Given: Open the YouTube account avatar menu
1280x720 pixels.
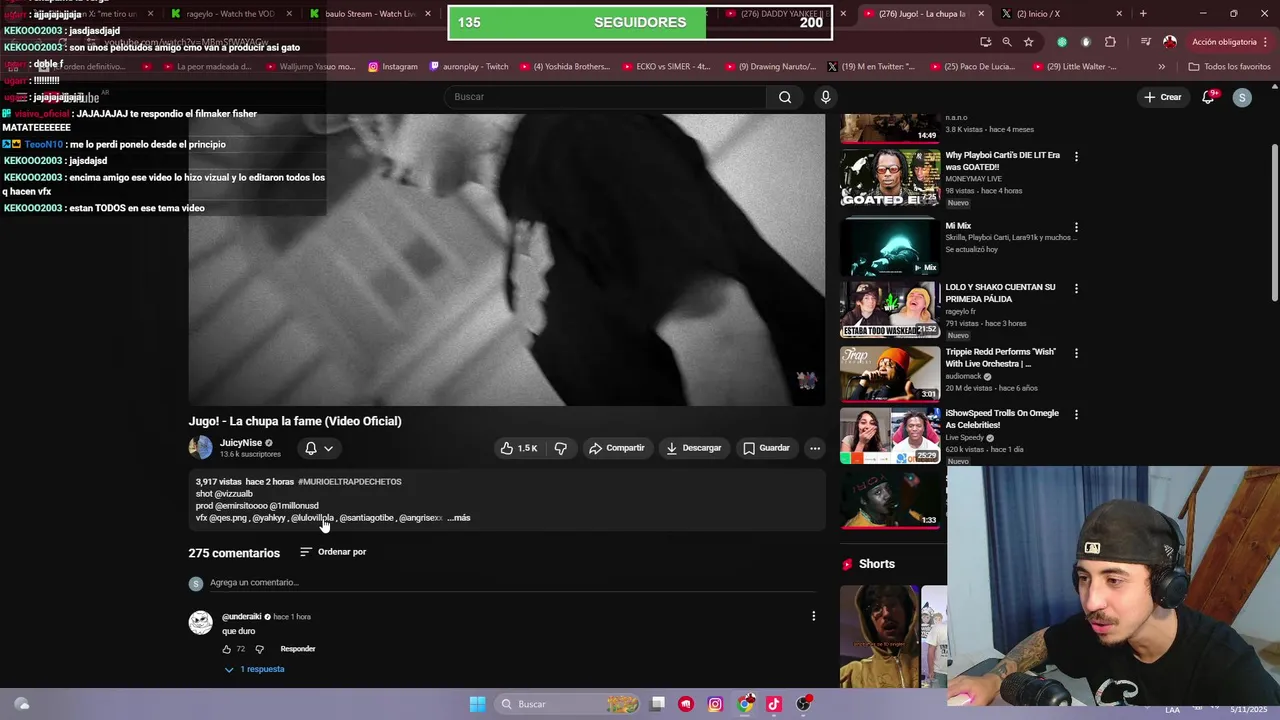Looking at the screenshot, I should 1242,97.
